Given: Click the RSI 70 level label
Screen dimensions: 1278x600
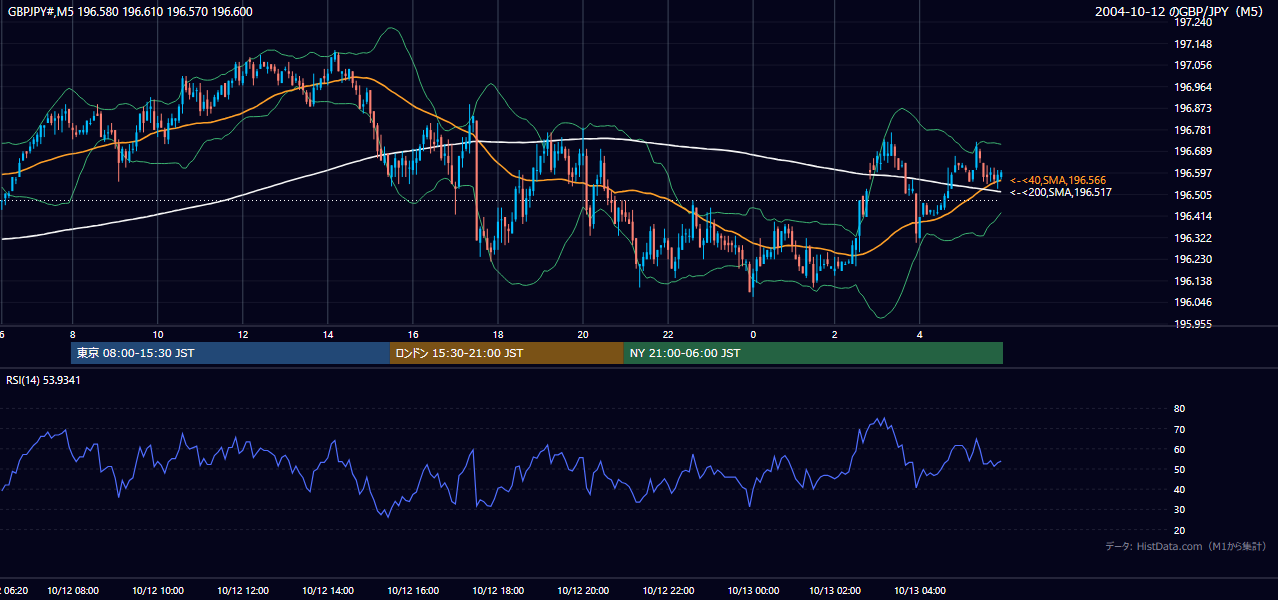Looking at the screenshot, I should click(1179, 429).
